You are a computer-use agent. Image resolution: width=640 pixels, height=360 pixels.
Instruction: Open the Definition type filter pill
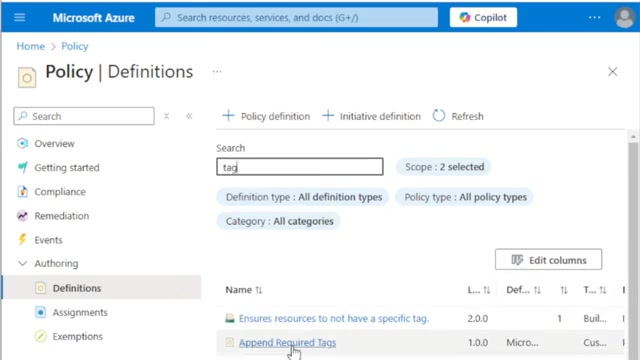pyautogui.click(x=303, y=197)
